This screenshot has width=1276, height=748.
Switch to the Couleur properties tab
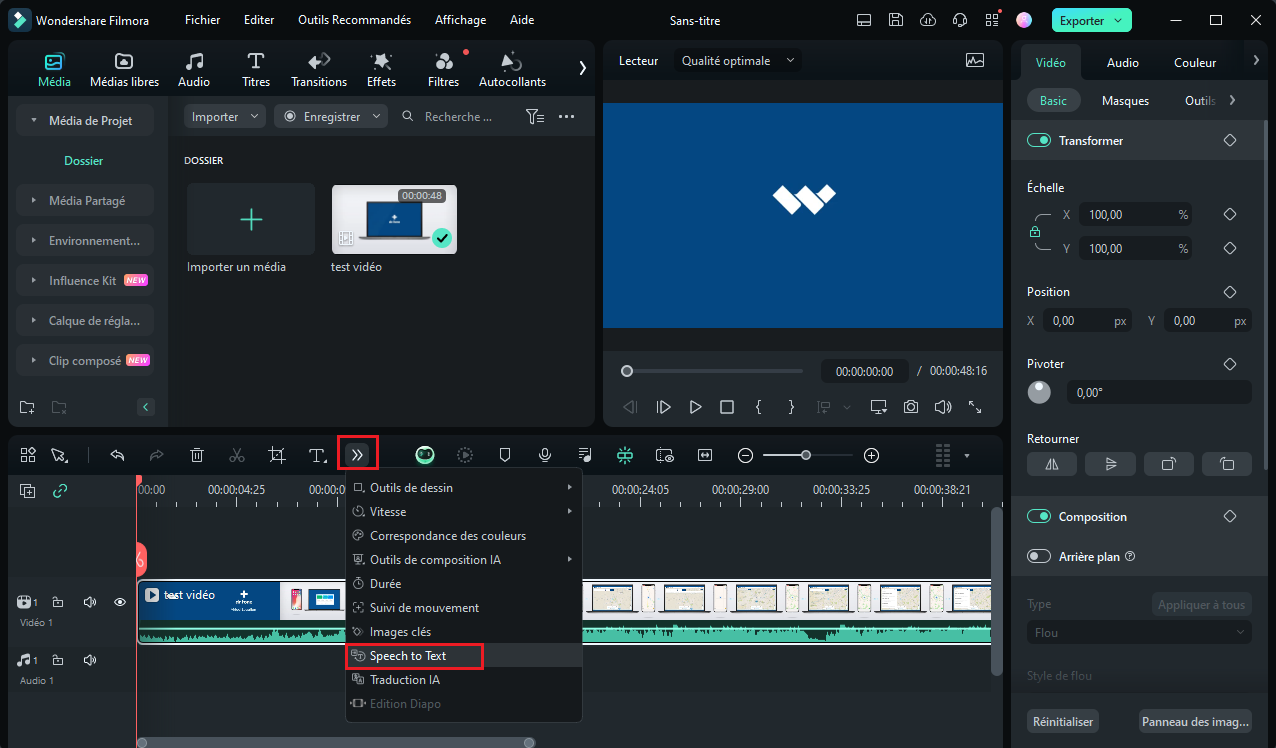click(1195, 62)
